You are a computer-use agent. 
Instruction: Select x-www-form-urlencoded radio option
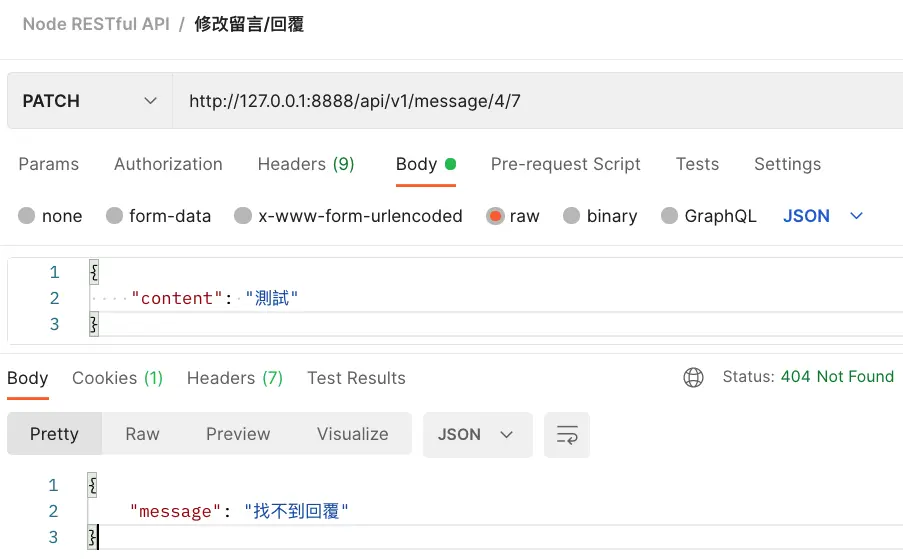point(243,216)
